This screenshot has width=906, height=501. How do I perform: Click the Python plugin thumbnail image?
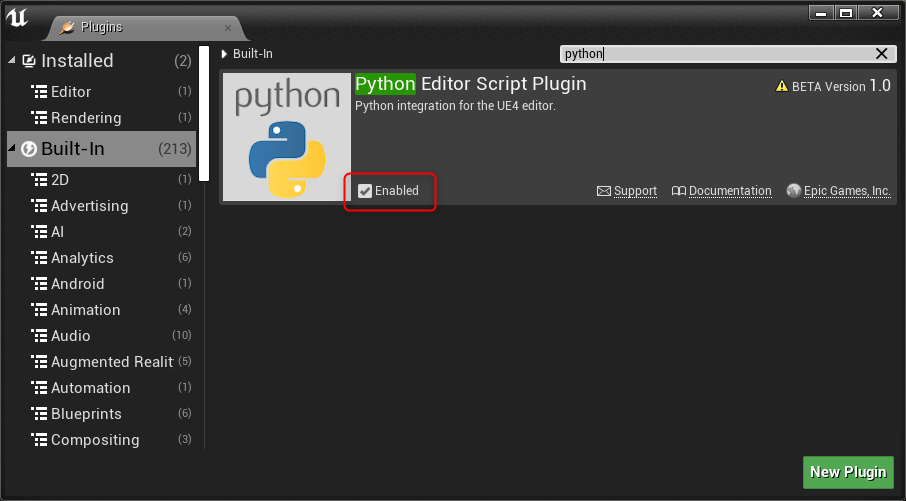[287, 137]
